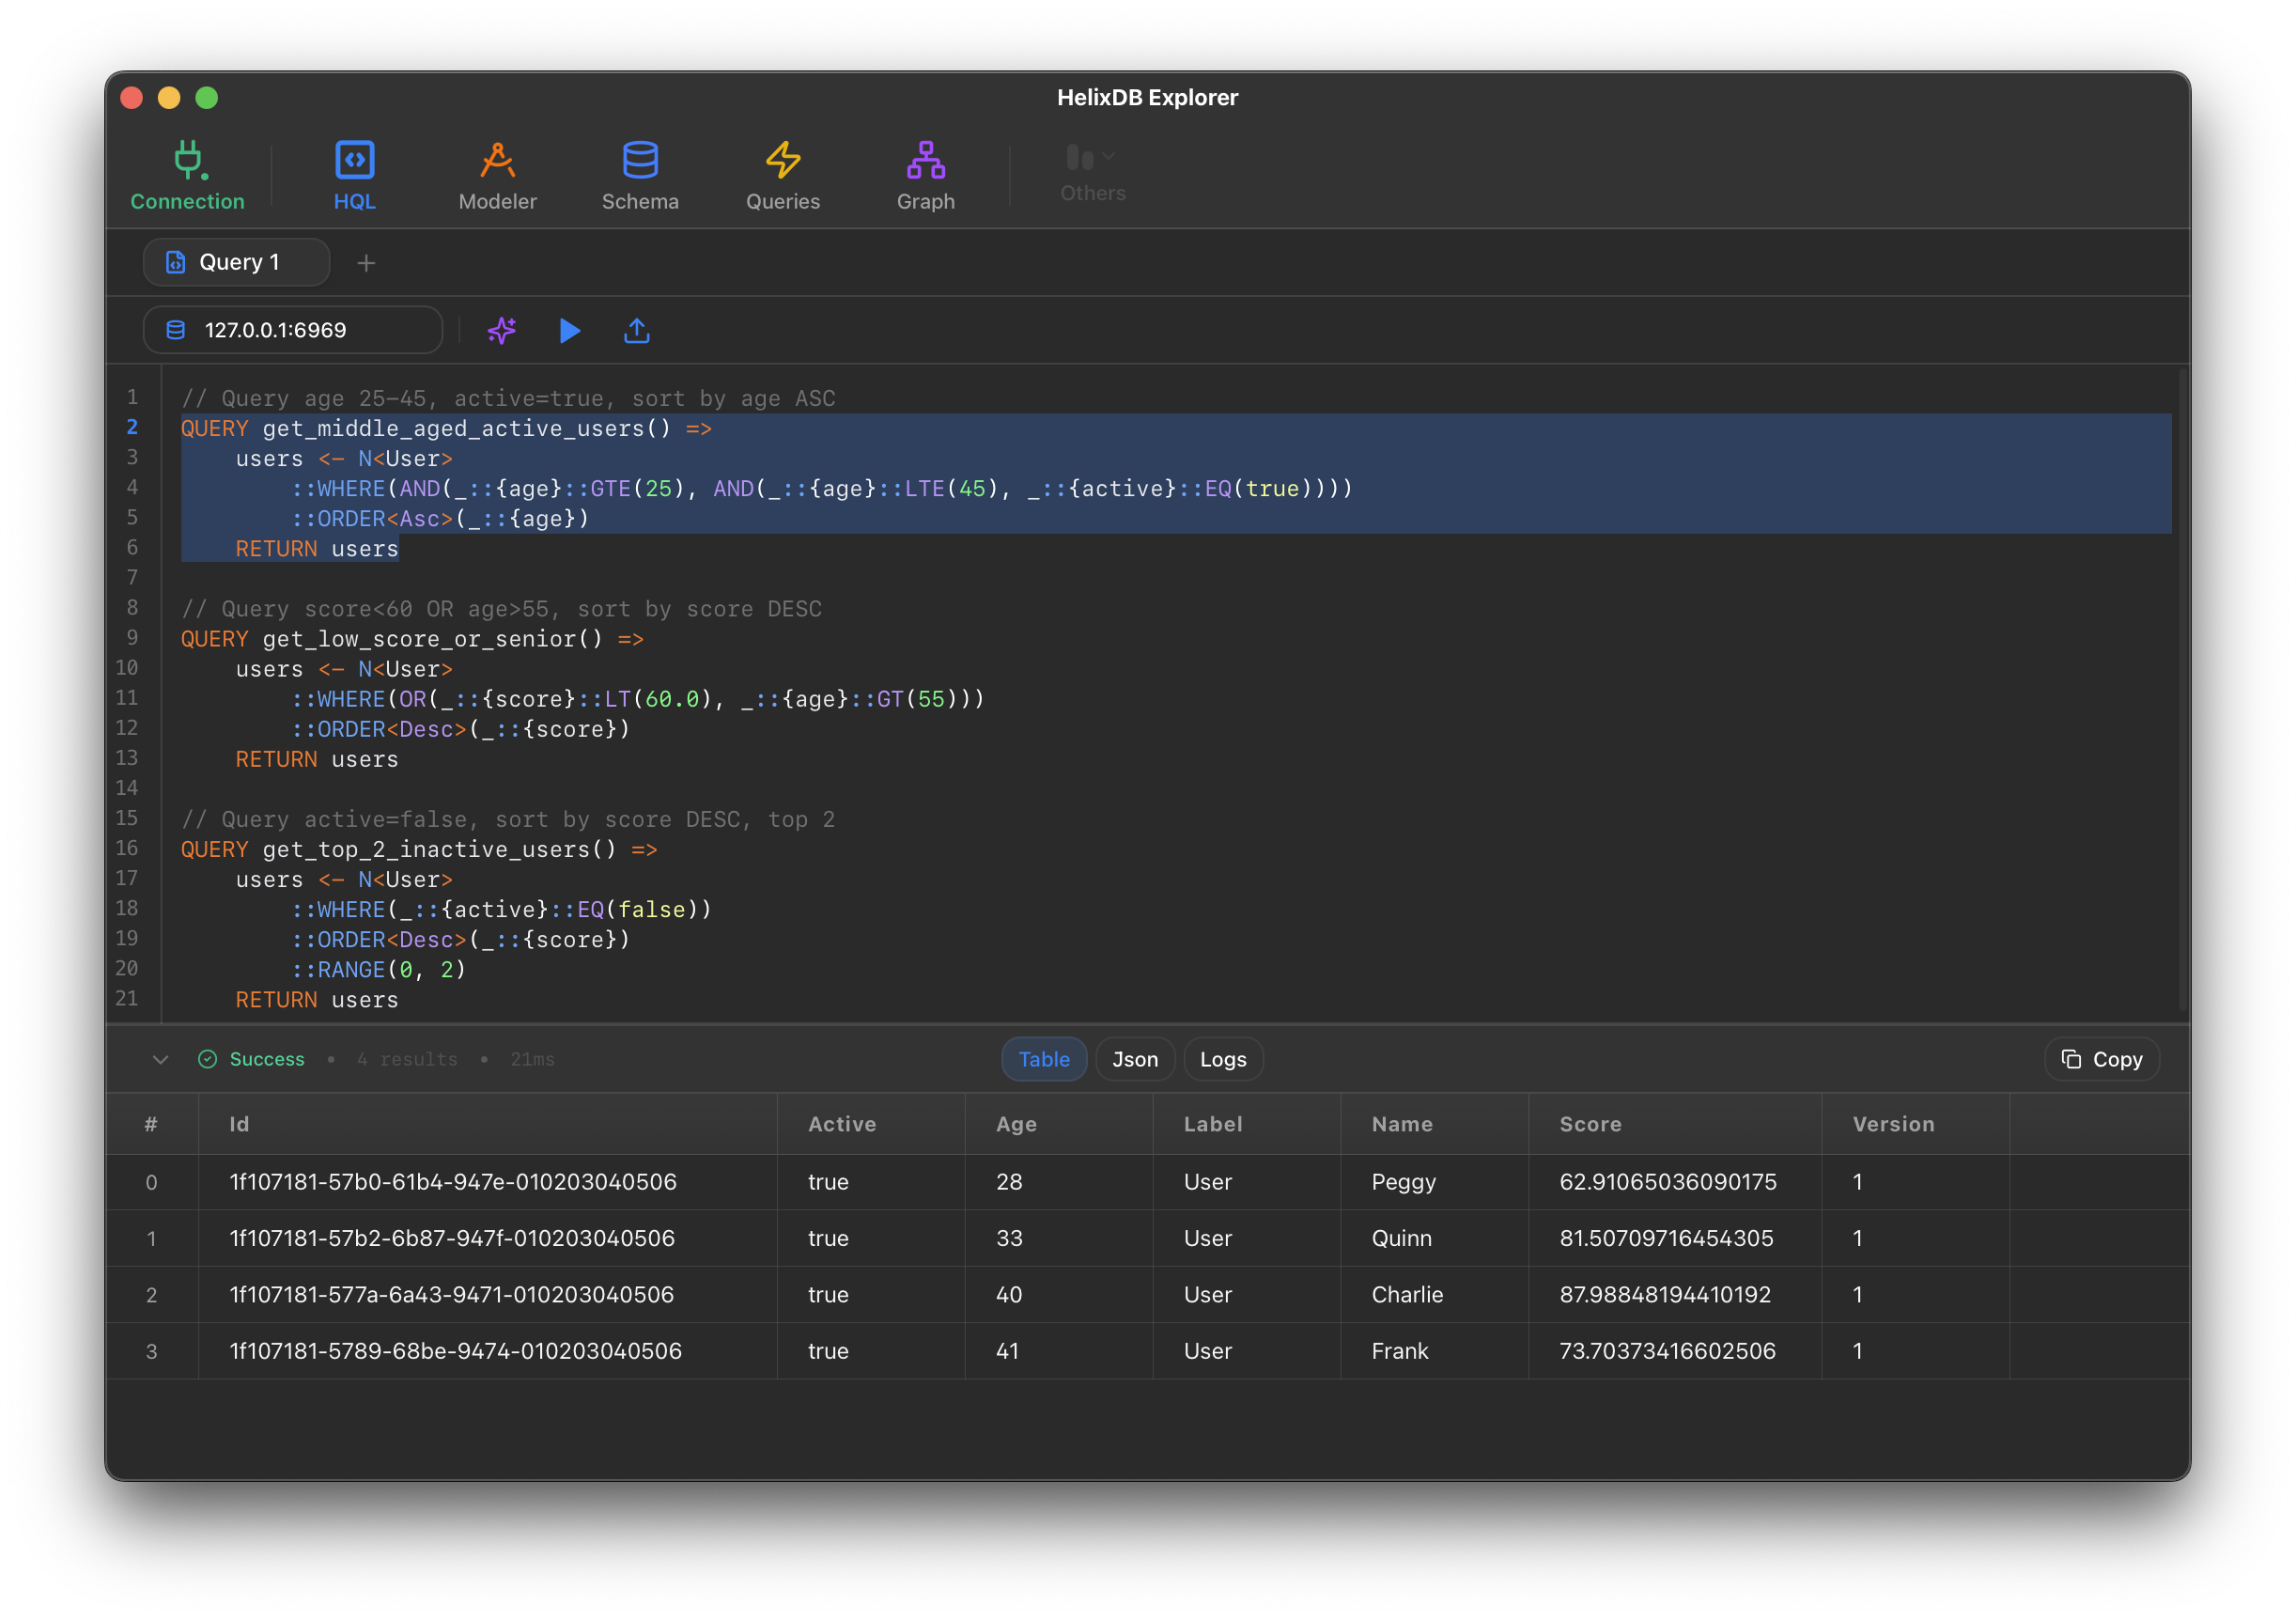The image size is (2296, 1620).
Task: Open the Modeler tool
Action: 497,176
